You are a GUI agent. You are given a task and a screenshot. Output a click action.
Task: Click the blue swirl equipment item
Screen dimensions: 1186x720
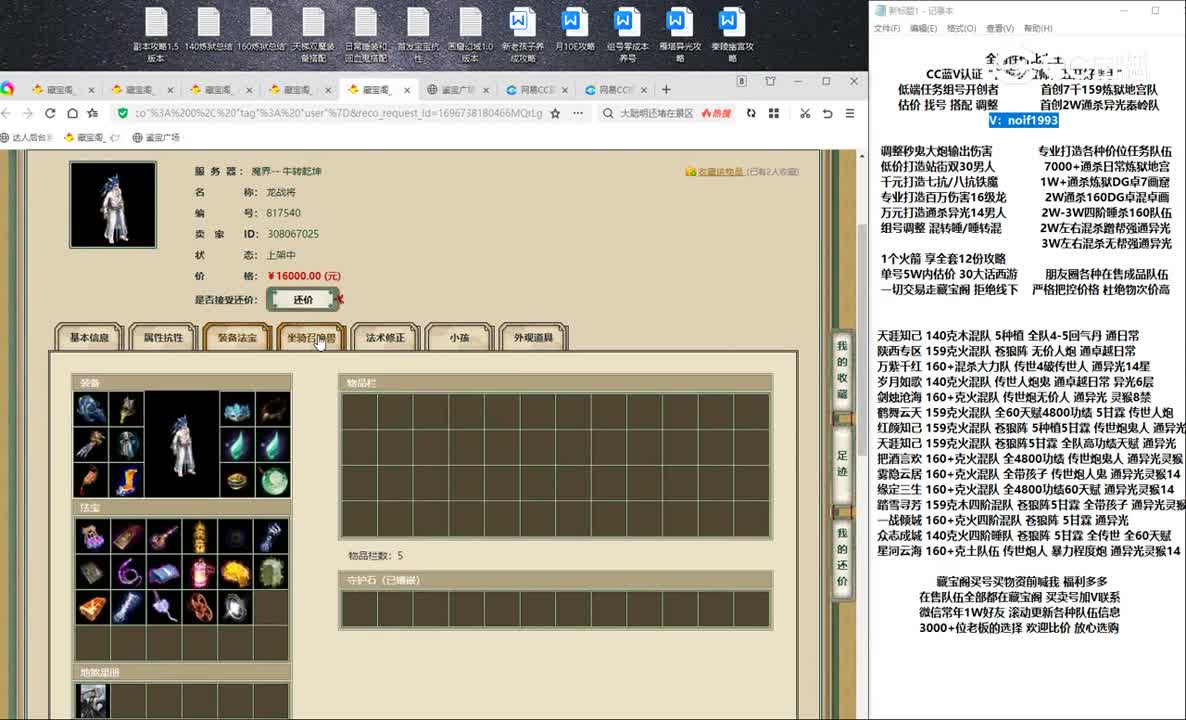pyautogui.click(x=91, y=409)
